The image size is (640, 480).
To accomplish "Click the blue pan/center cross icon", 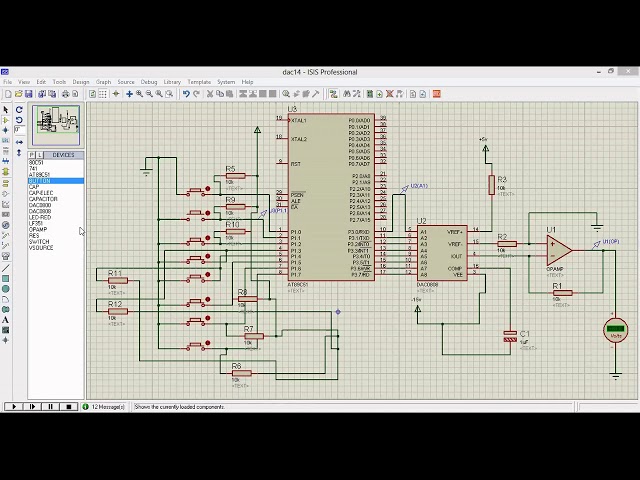I will [x=129, y=94].
